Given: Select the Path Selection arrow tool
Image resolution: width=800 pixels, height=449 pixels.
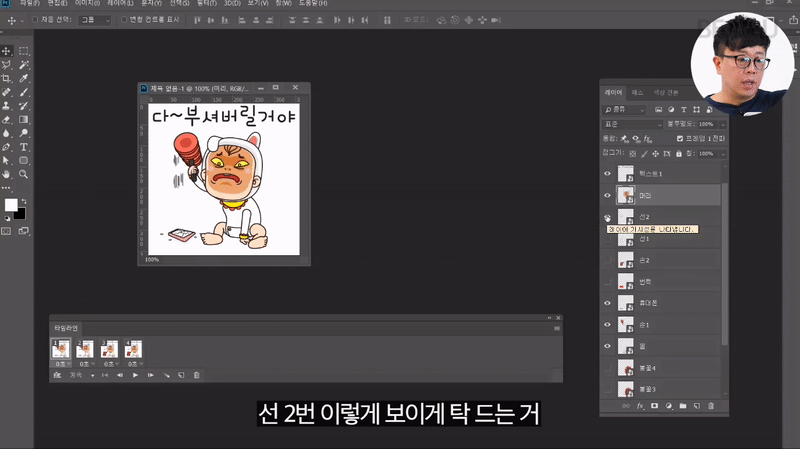Looking at the screenshot, I should 6,160.
